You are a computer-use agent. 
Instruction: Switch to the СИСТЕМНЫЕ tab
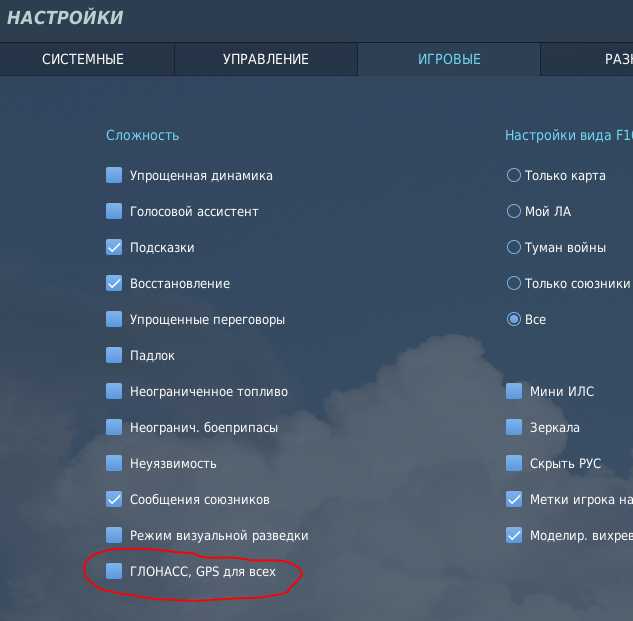(x=83, y=59)
